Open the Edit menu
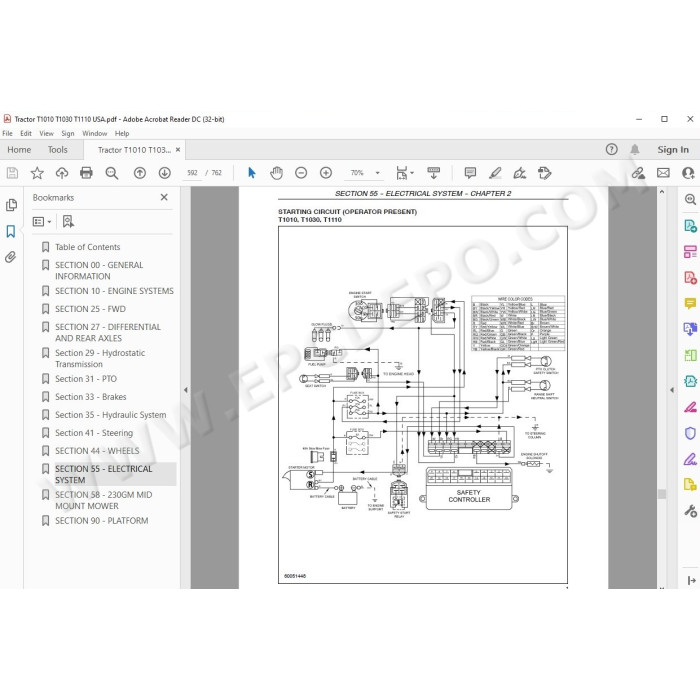Viewport: 700px width, 700px height. [26, 133]
